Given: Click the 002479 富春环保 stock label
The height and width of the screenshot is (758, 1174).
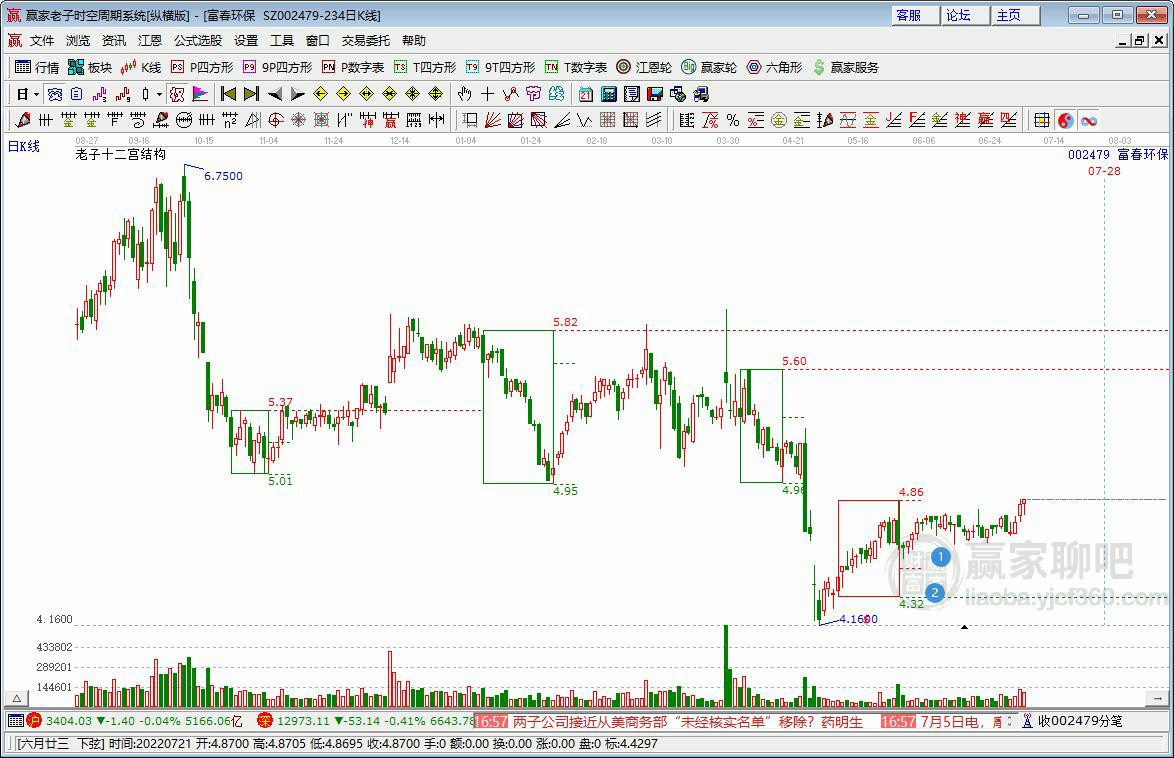Looking at the screenshot, I should (1118, 154).
